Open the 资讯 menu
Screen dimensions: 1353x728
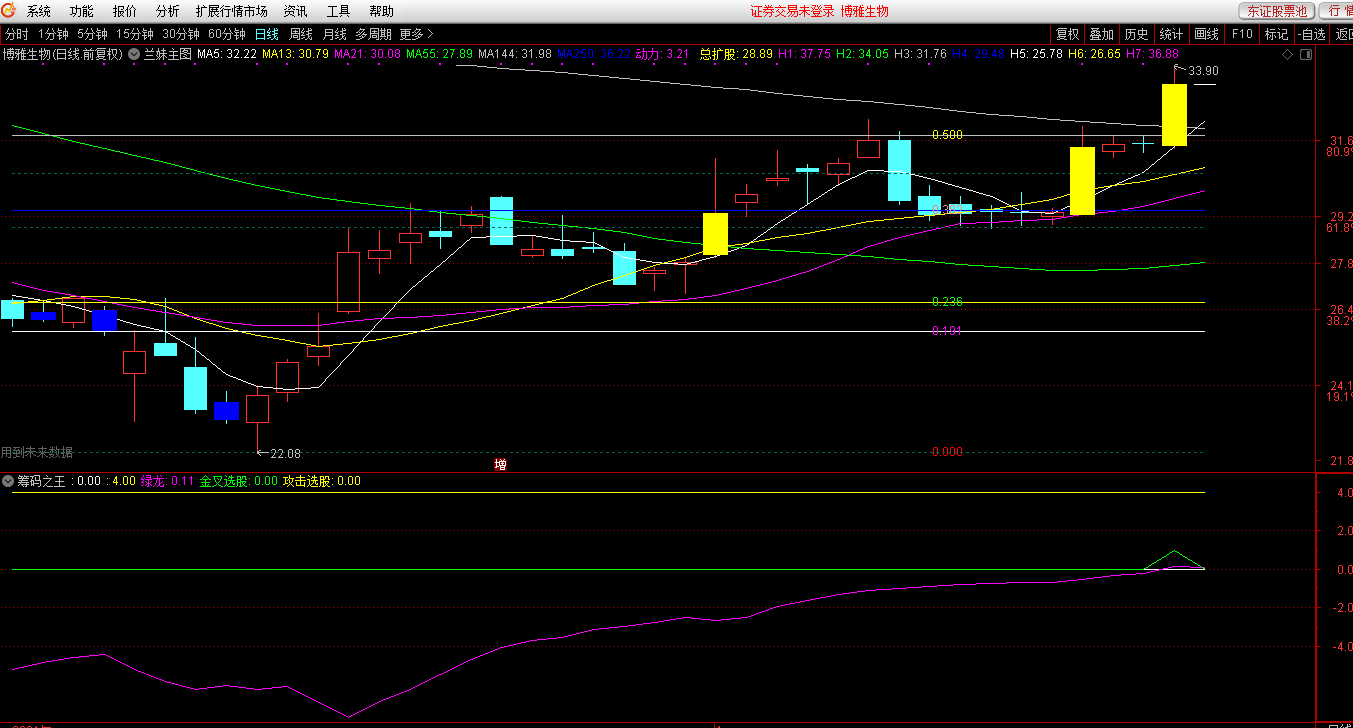tap(295, 12)
